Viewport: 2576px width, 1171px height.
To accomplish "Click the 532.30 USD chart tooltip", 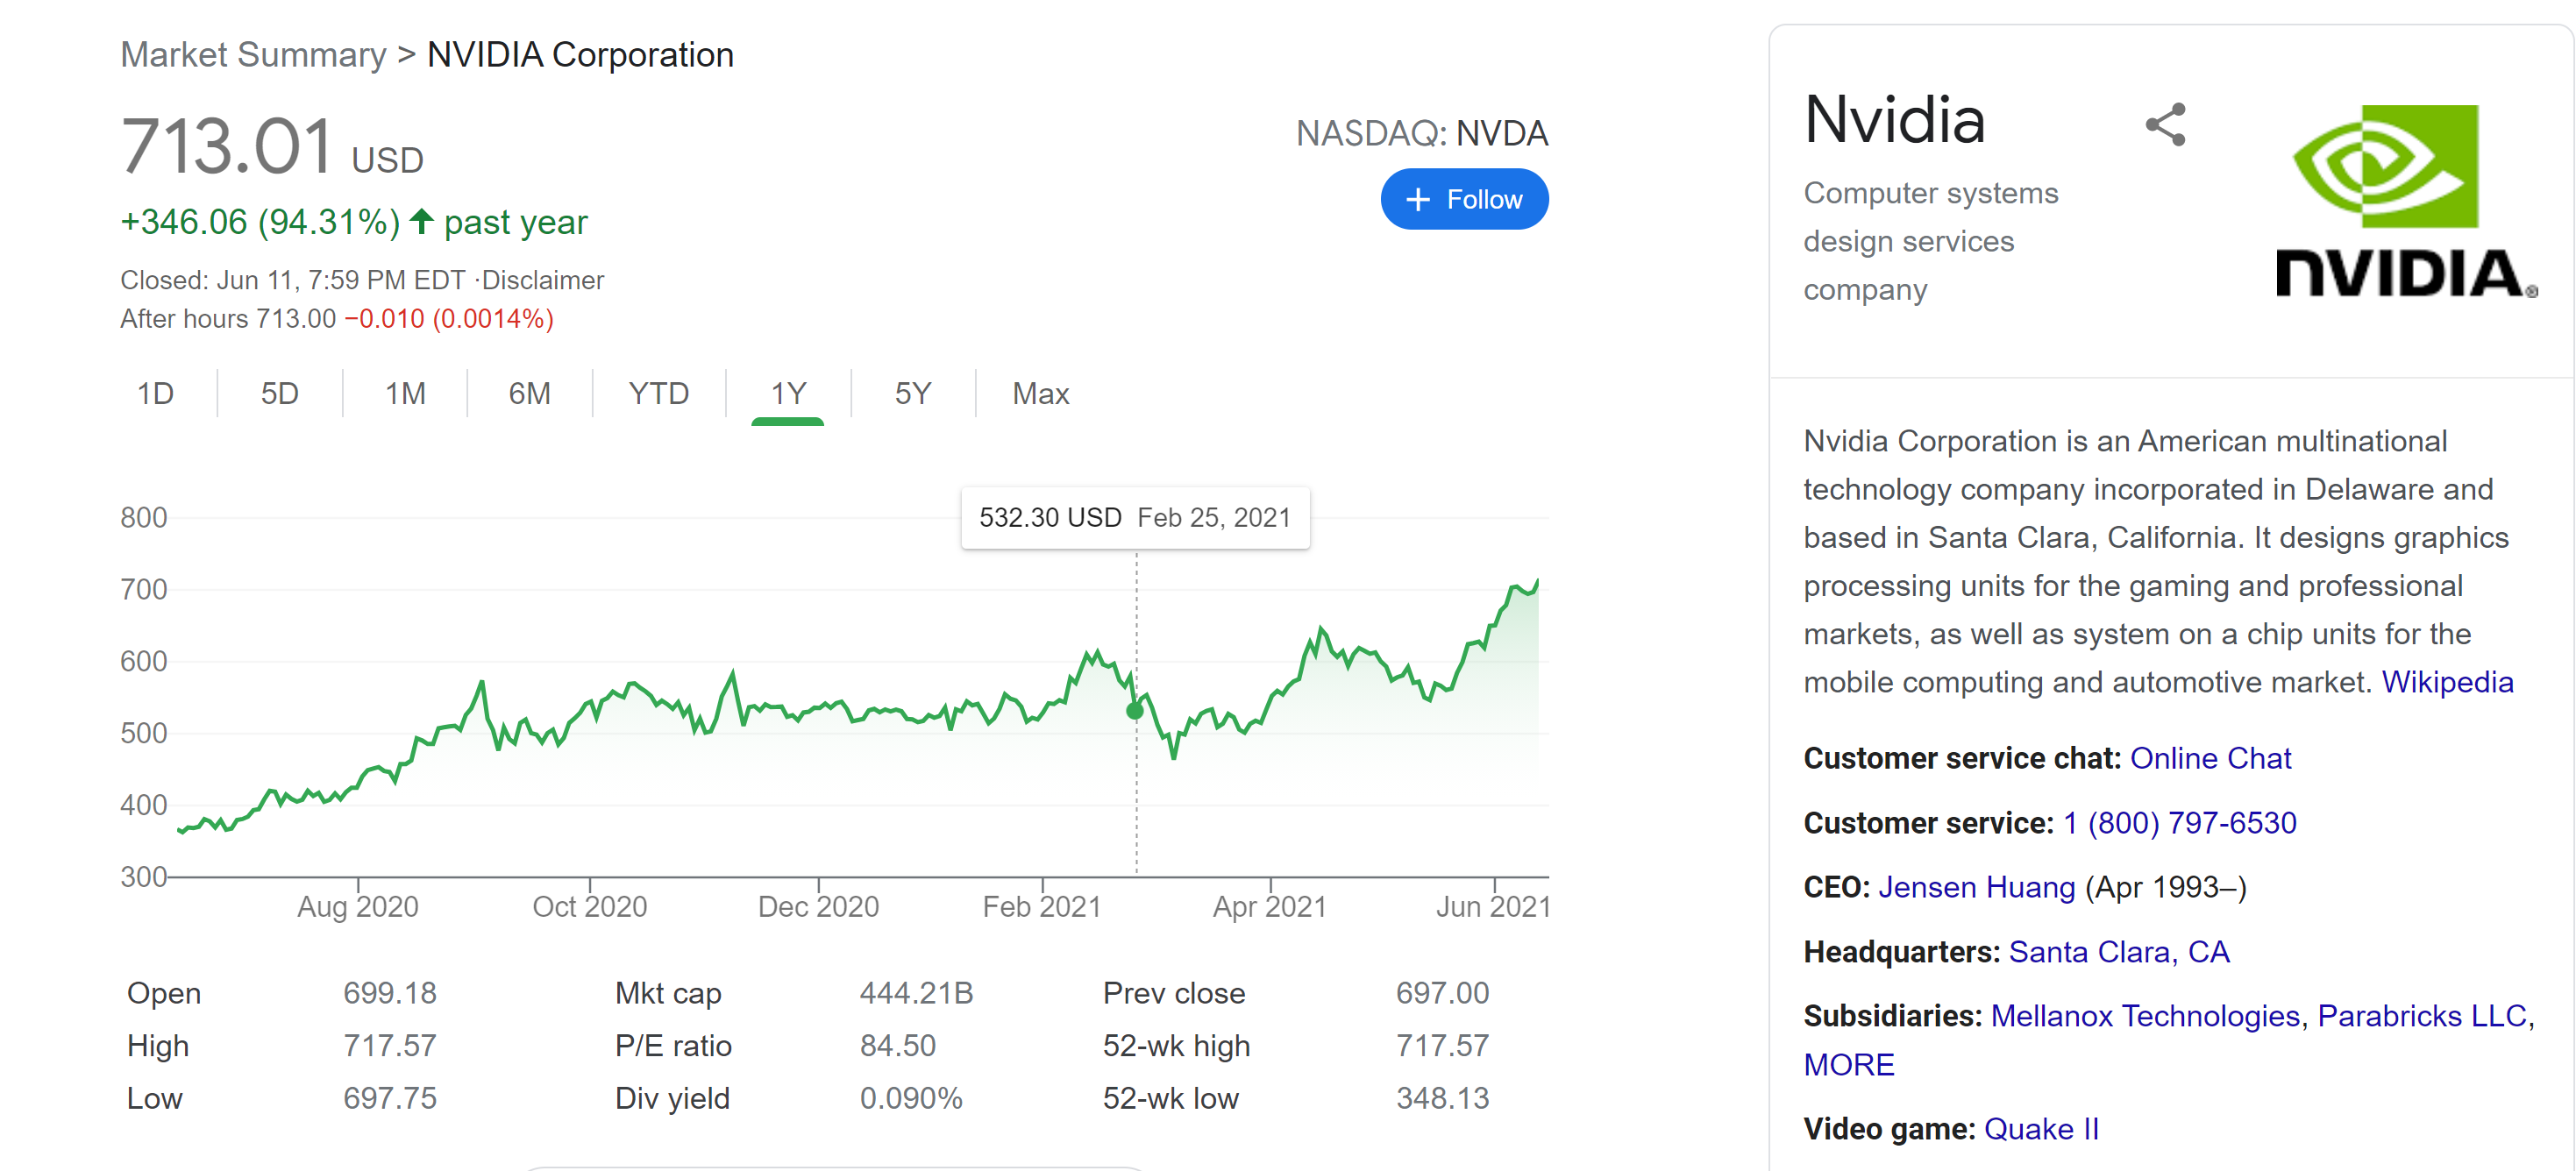I will click(x=1135, y=518).
